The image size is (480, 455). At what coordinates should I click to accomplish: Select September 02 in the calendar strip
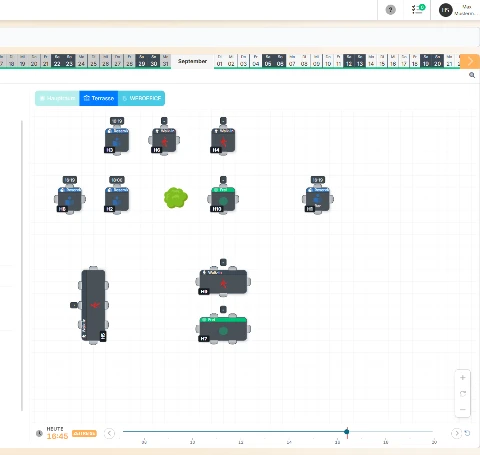coord(231,61)
